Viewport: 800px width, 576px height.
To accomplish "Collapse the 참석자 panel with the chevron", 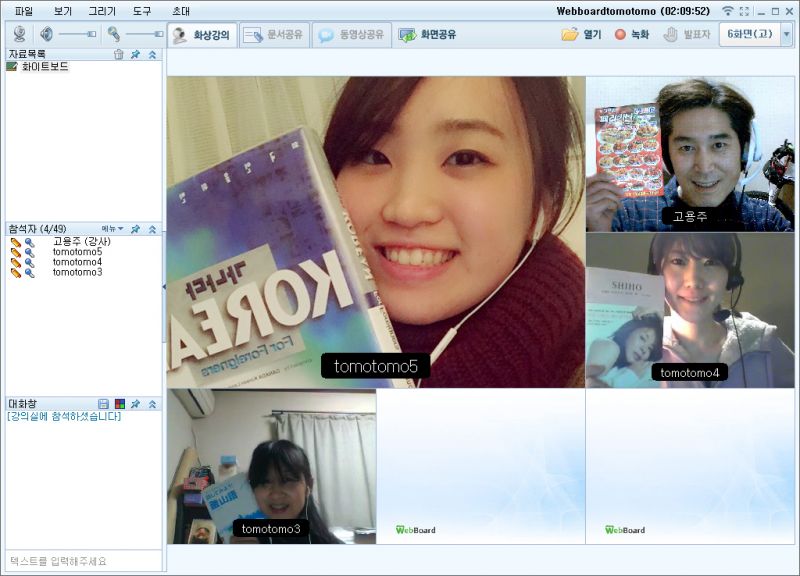I will [152, 230].
